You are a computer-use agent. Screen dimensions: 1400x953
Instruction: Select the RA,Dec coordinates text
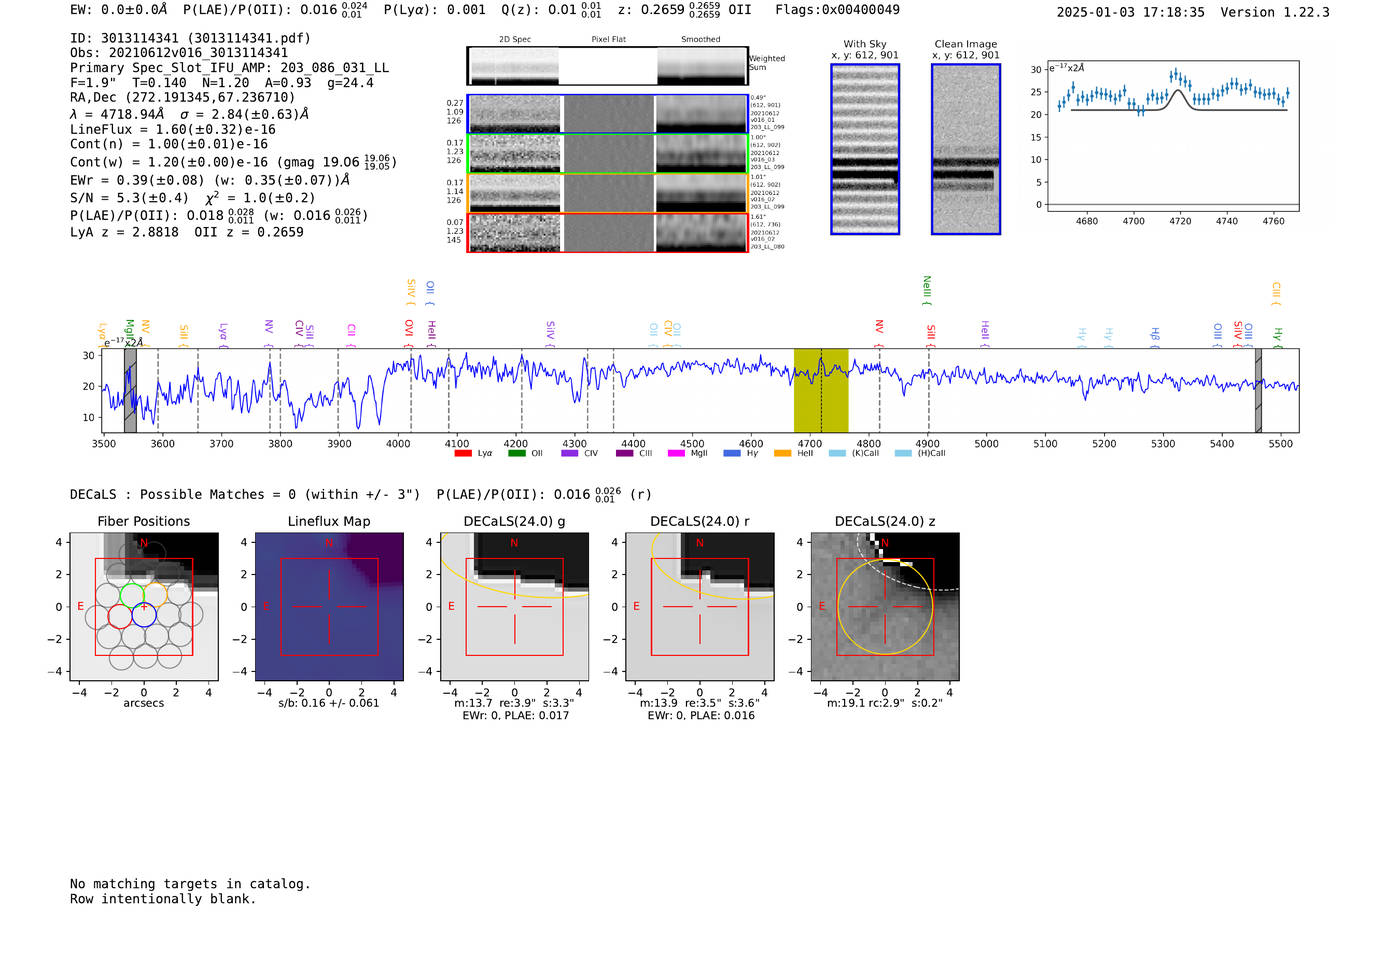pos(183,97)
